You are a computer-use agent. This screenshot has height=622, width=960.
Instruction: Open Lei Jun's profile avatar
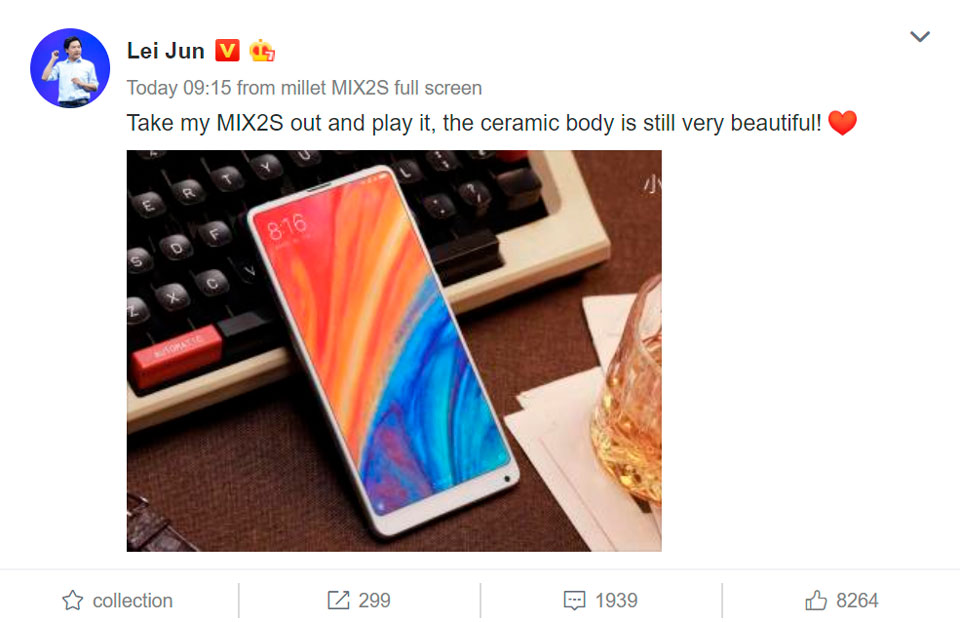coord(70,68)
